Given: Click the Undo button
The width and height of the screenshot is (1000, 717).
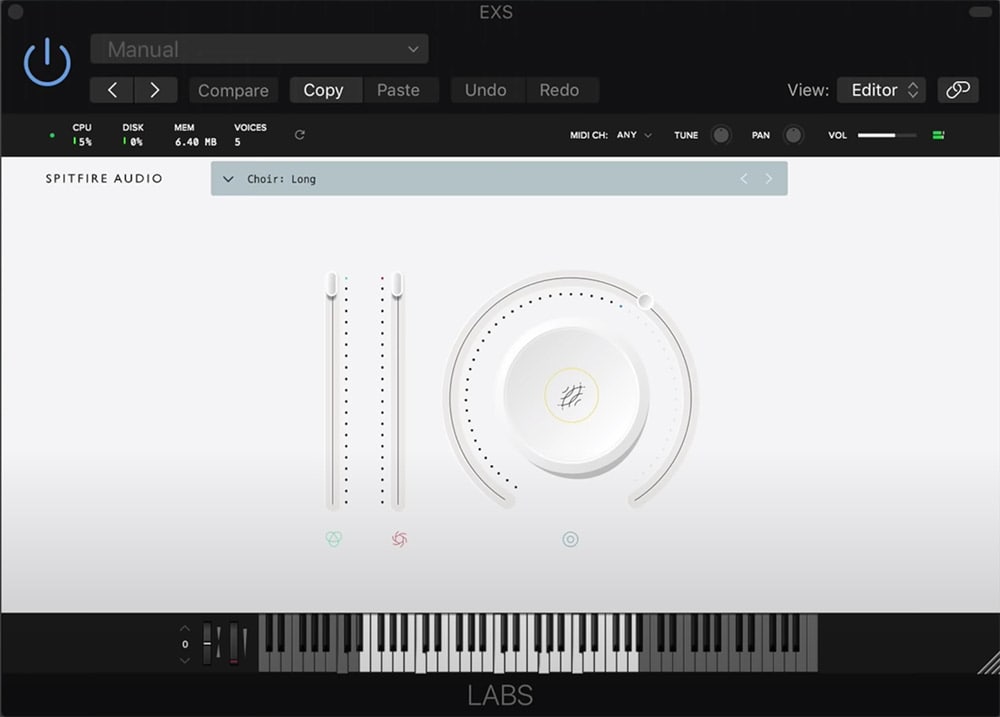Looking at the screenshot, I should (487, 90).
